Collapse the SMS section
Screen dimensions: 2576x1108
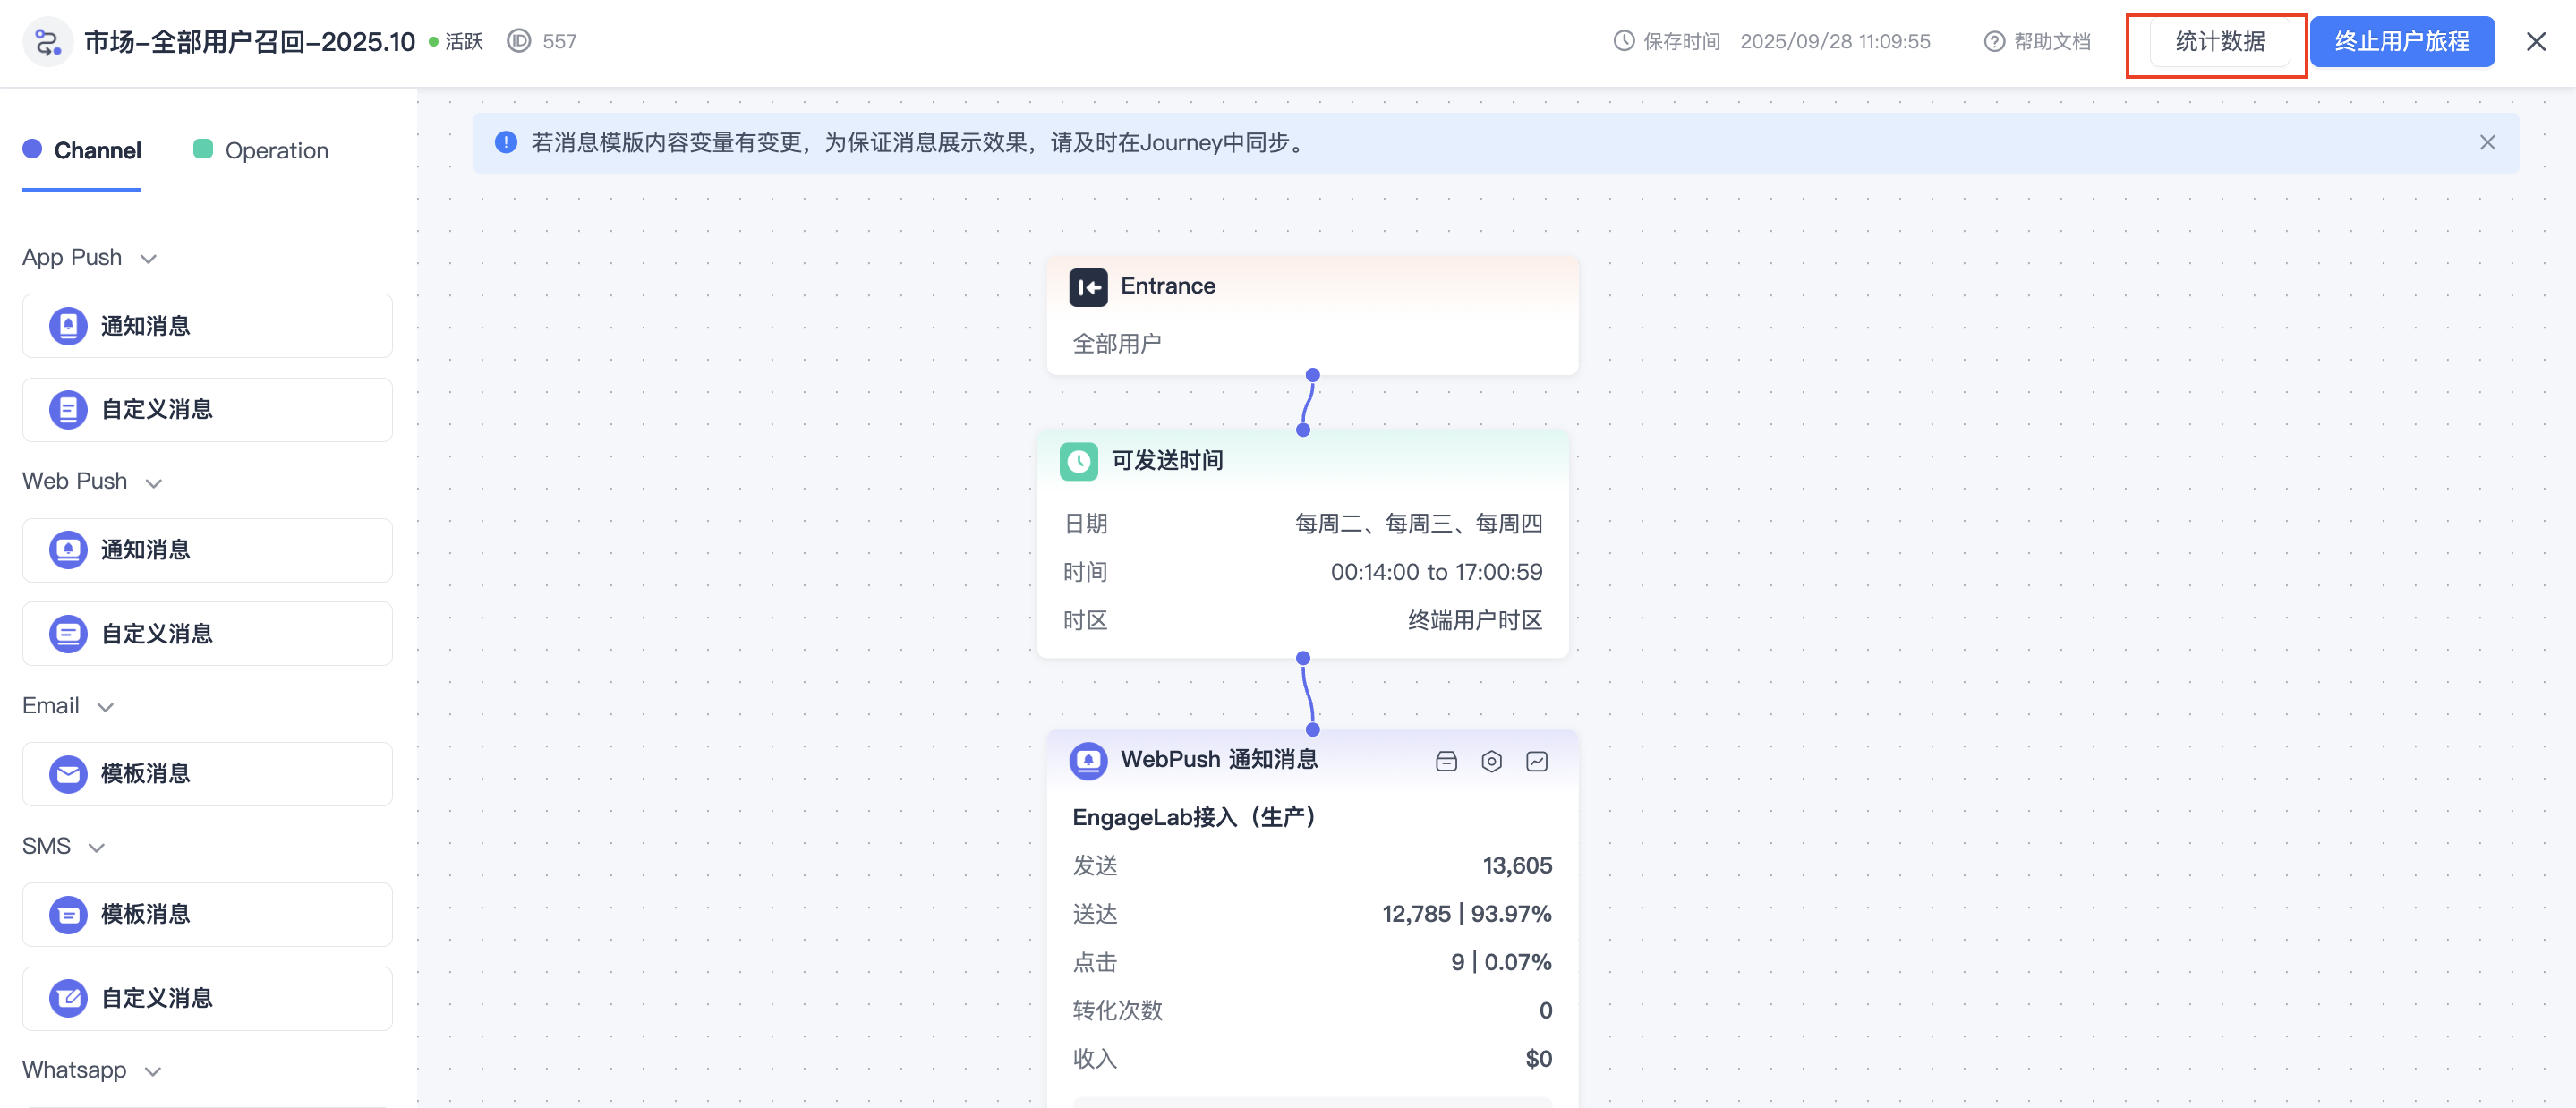tap(97, 847)
